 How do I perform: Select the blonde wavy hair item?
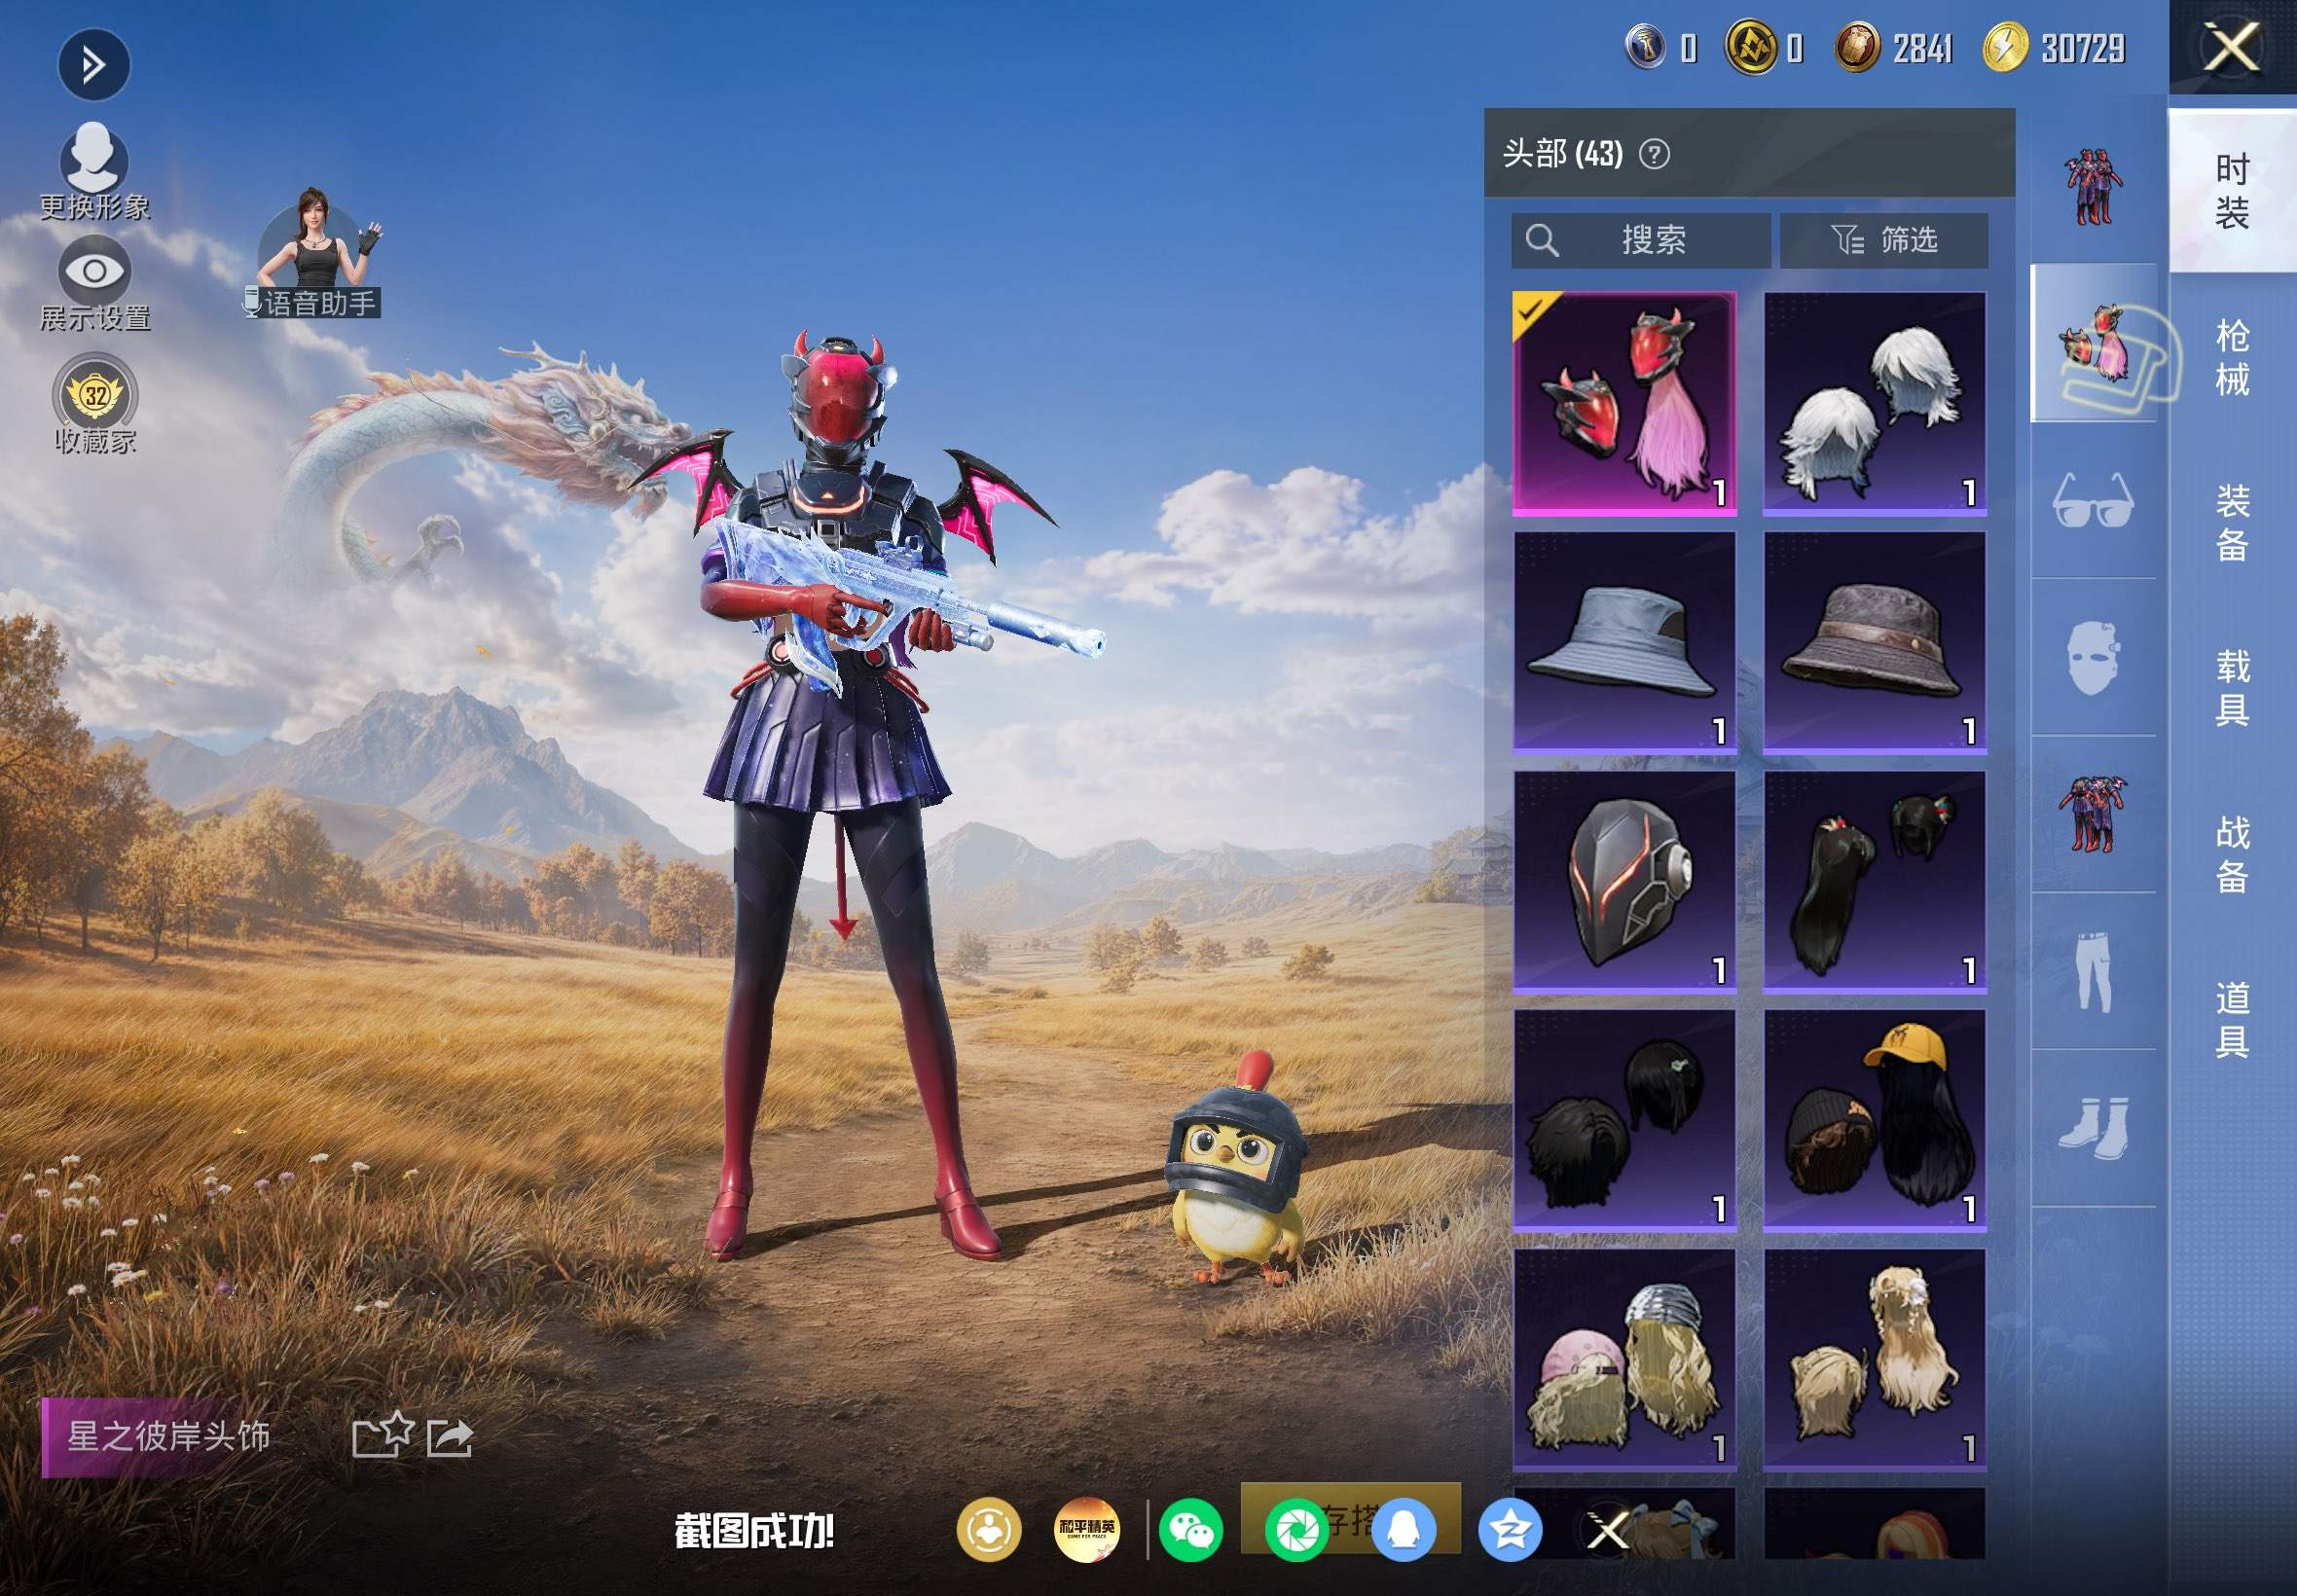(1874, 1359)
